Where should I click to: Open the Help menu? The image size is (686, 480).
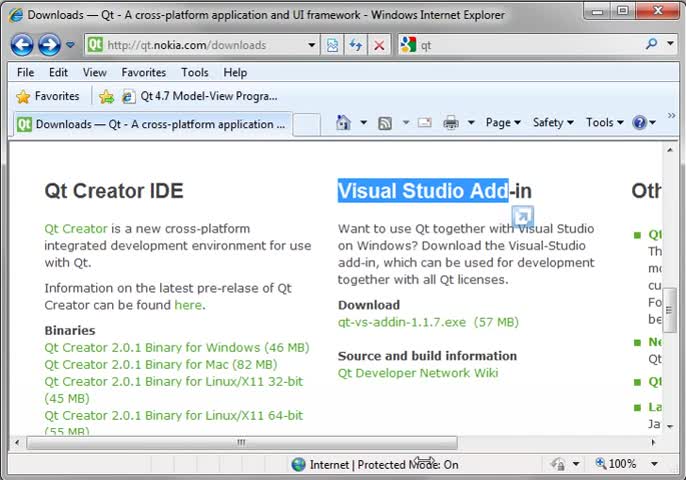coord(235,72)
